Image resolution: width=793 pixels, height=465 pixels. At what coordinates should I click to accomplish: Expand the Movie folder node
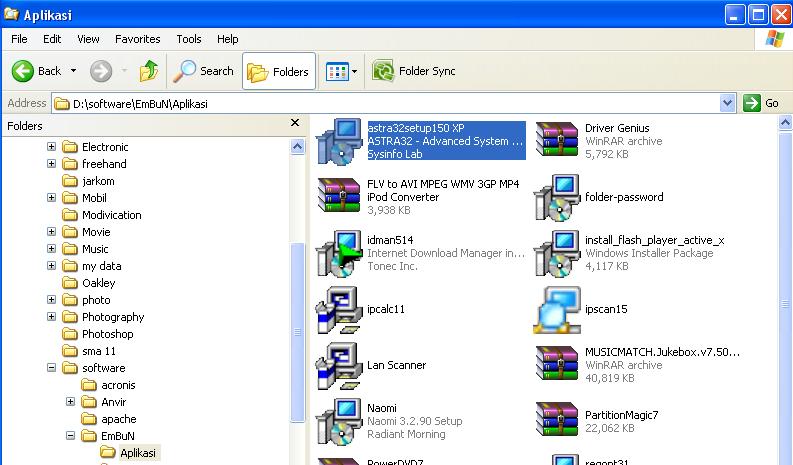pos(51,231)
